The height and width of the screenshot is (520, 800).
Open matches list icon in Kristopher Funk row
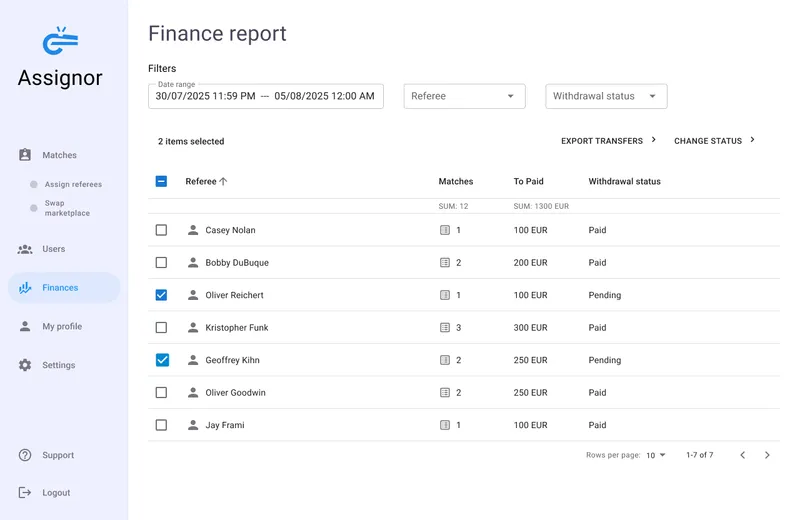click(x=445, y=328)
